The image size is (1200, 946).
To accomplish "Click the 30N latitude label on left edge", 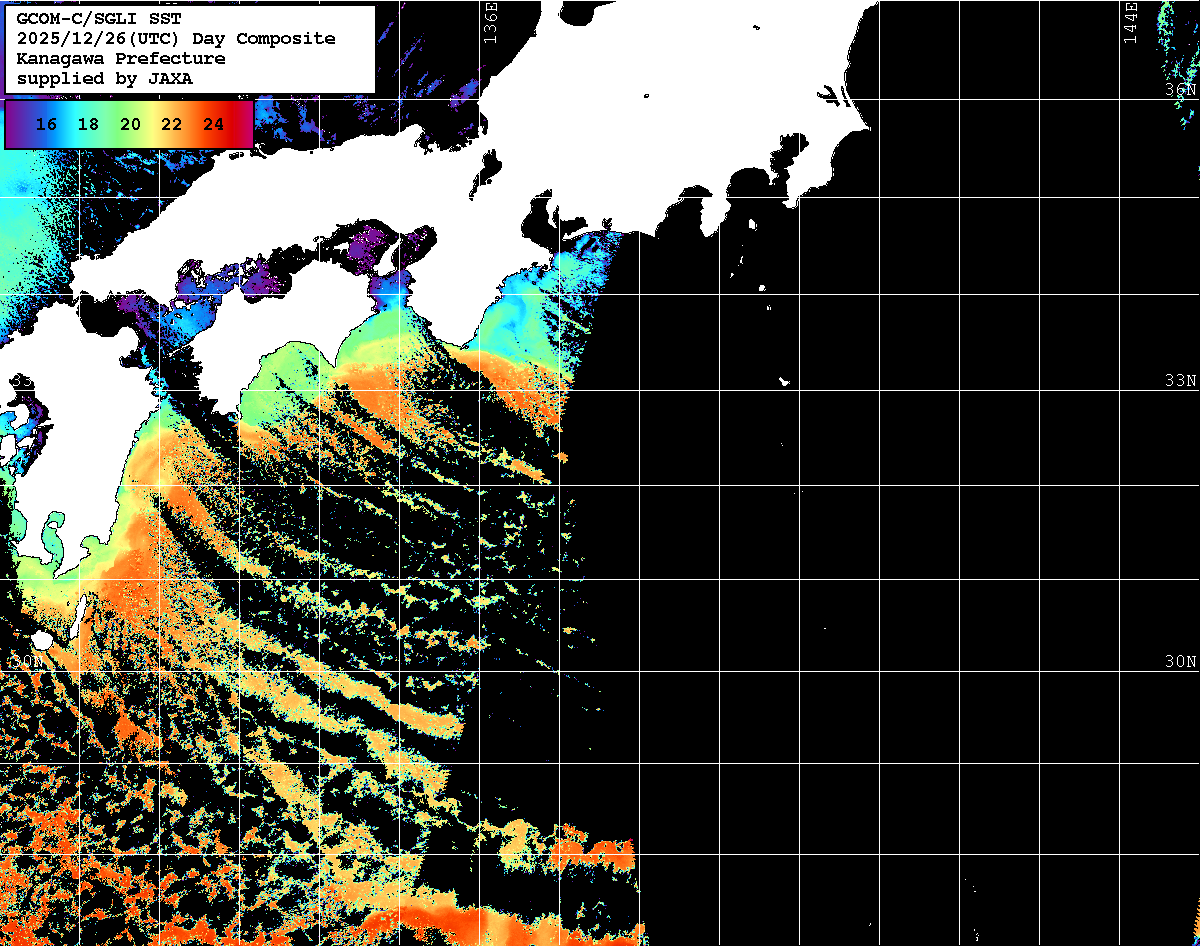I will coord(24,661).
